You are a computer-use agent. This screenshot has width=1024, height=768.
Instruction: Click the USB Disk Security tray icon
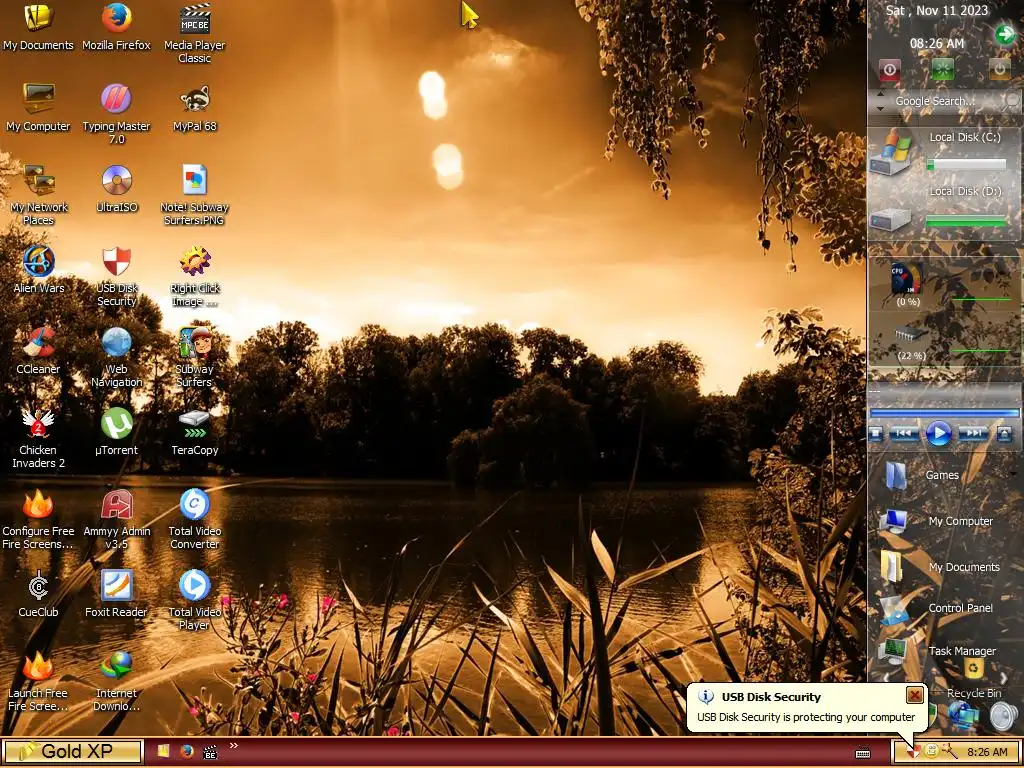[913, 752]
